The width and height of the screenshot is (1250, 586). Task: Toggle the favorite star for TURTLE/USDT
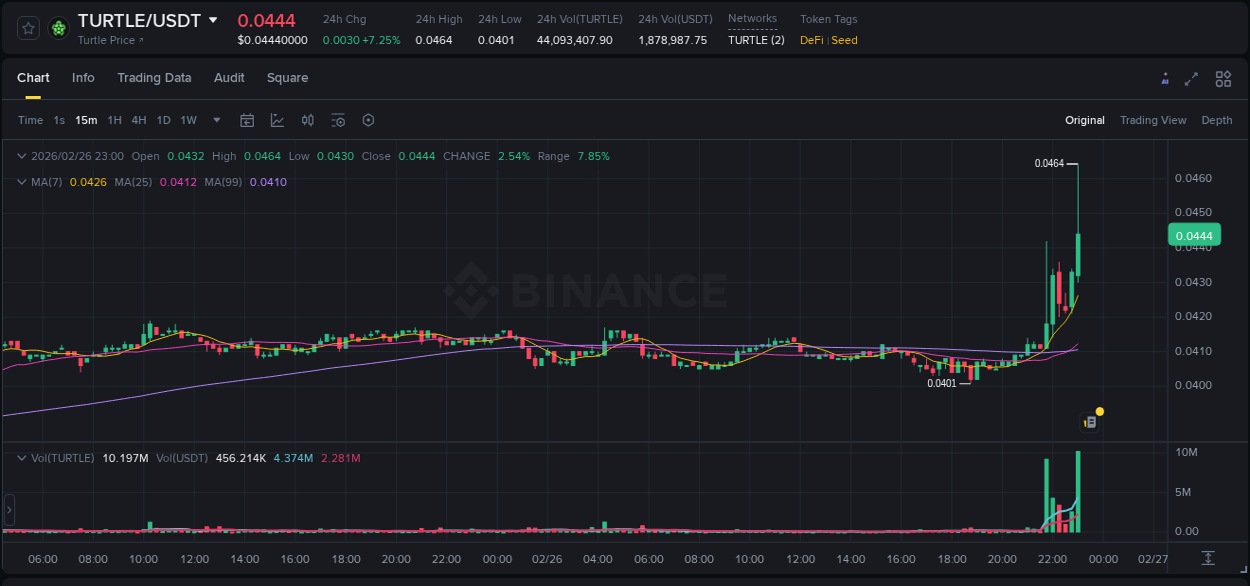click(x=27, y=28)
